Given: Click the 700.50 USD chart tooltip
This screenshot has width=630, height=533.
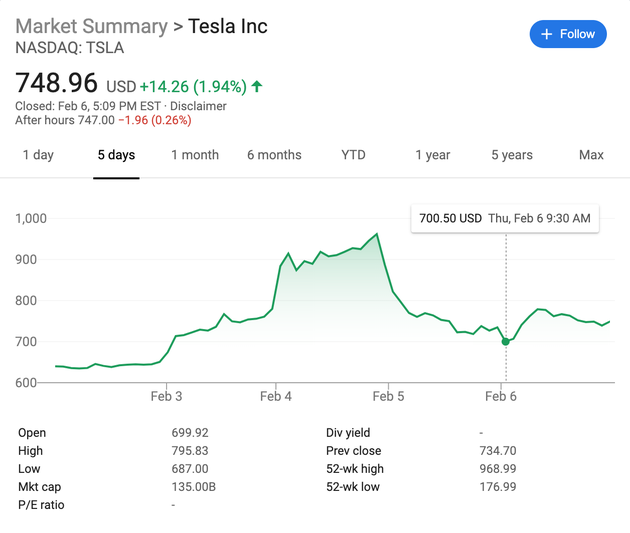Looking at the screenshot, I should (504, 218).
